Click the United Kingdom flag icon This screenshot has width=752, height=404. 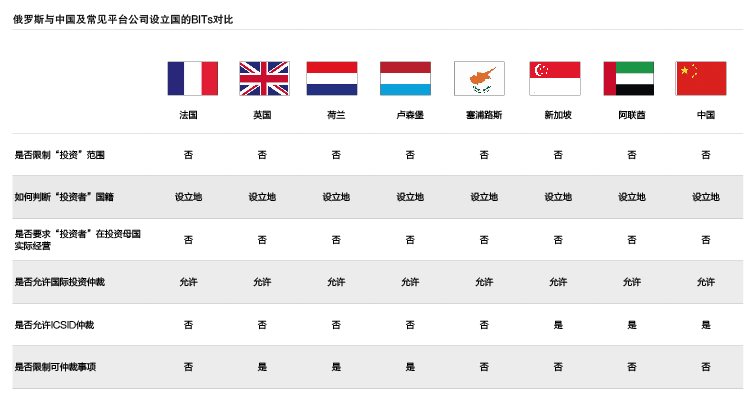(x=264, y=78)
